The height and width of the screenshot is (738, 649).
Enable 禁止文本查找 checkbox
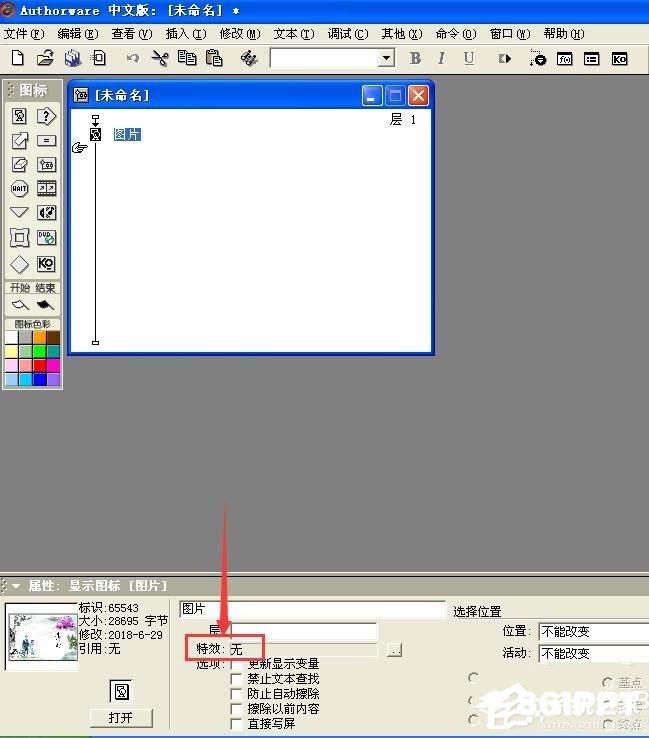coord(236,679)
